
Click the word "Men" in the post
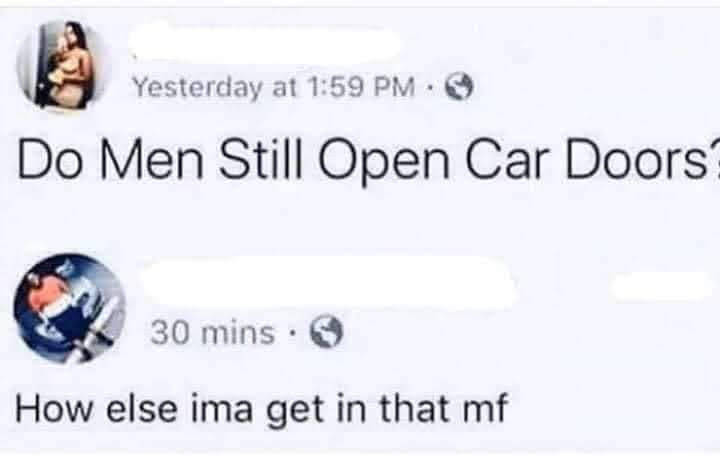click(x=152, y=158)
